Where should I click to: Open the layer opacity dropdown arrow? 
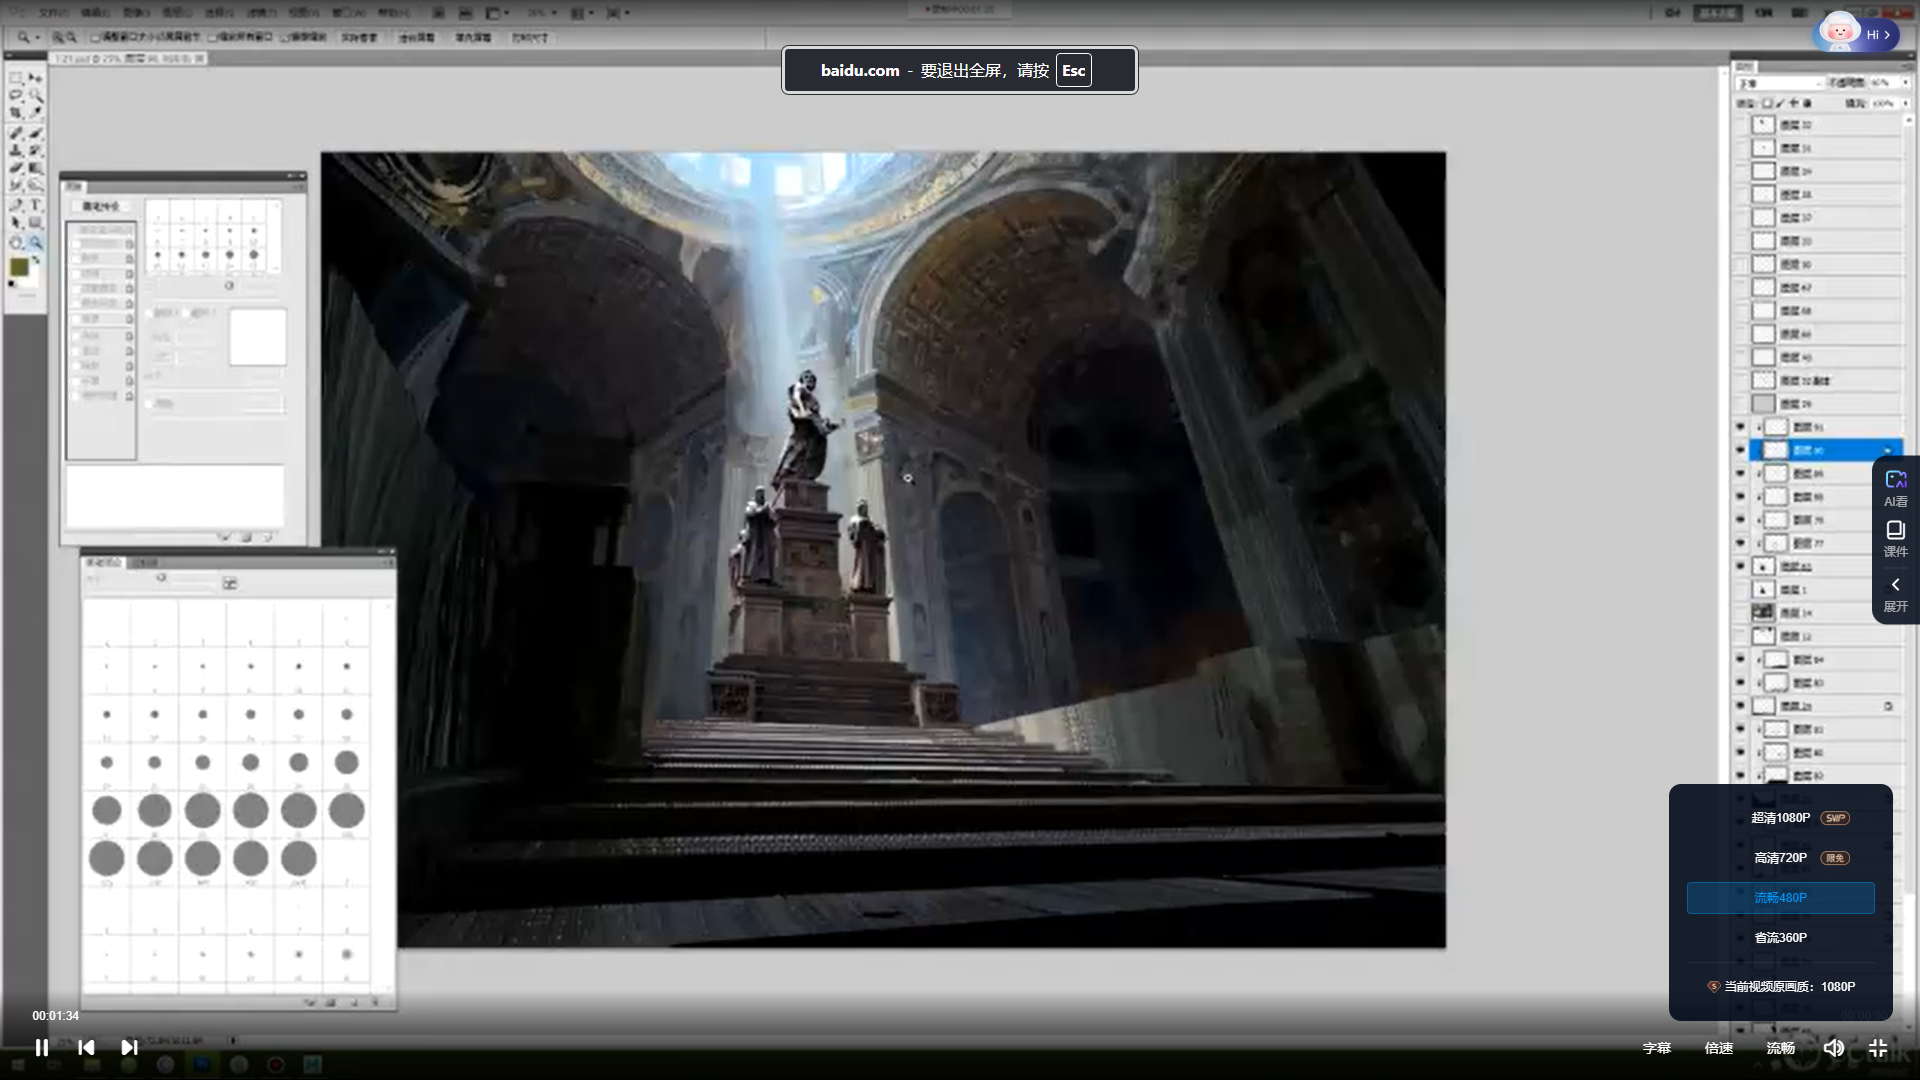coord(1905,83)
